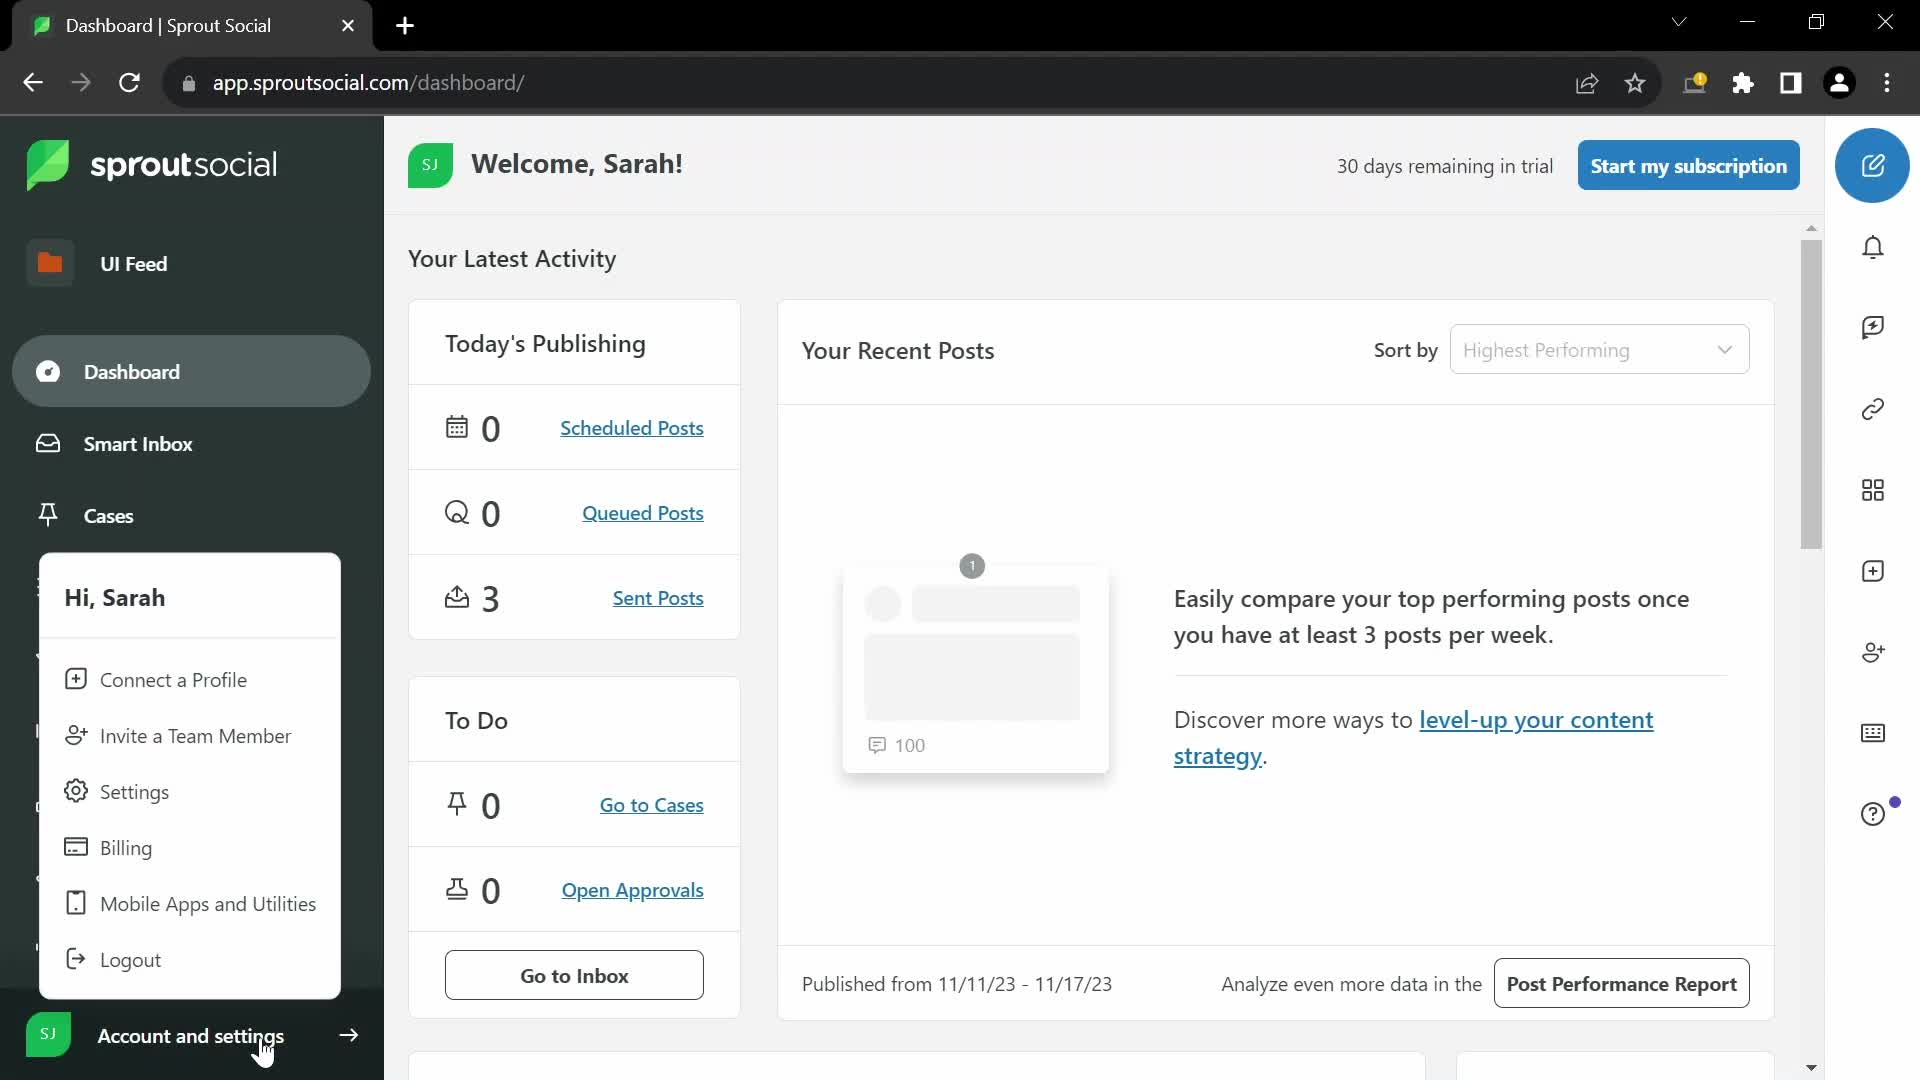
Task: Click the grid/apps sidebar icon
Action: pos(1874,491)
